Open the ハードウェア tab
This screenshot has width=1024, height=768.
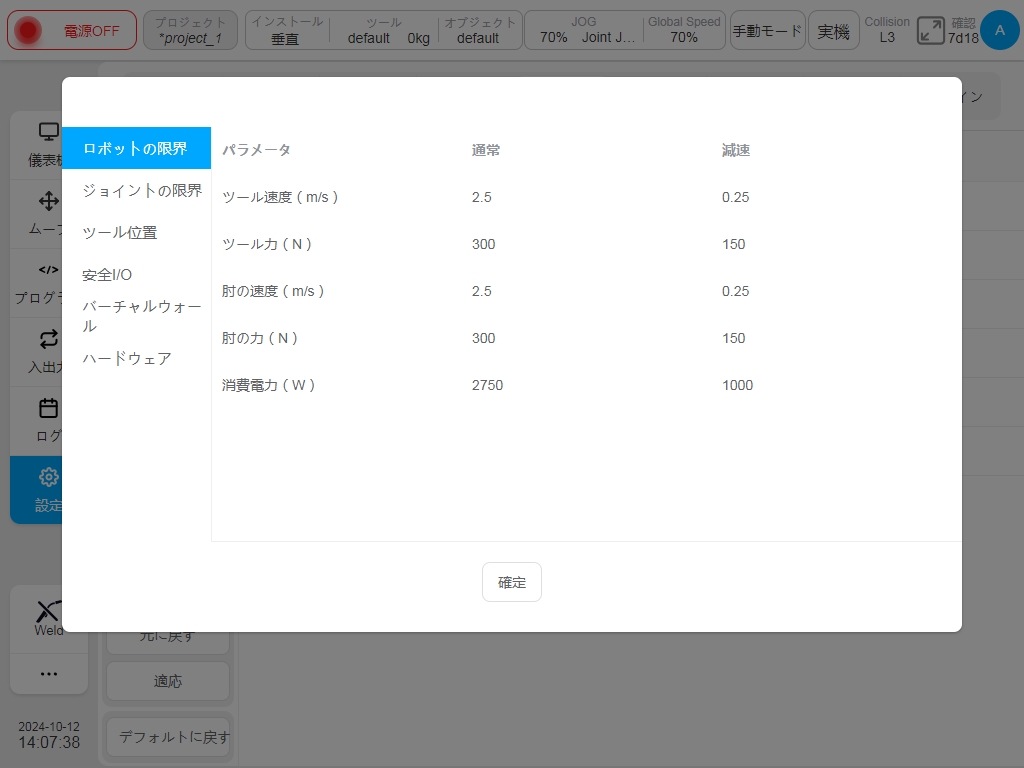[127, 359]
